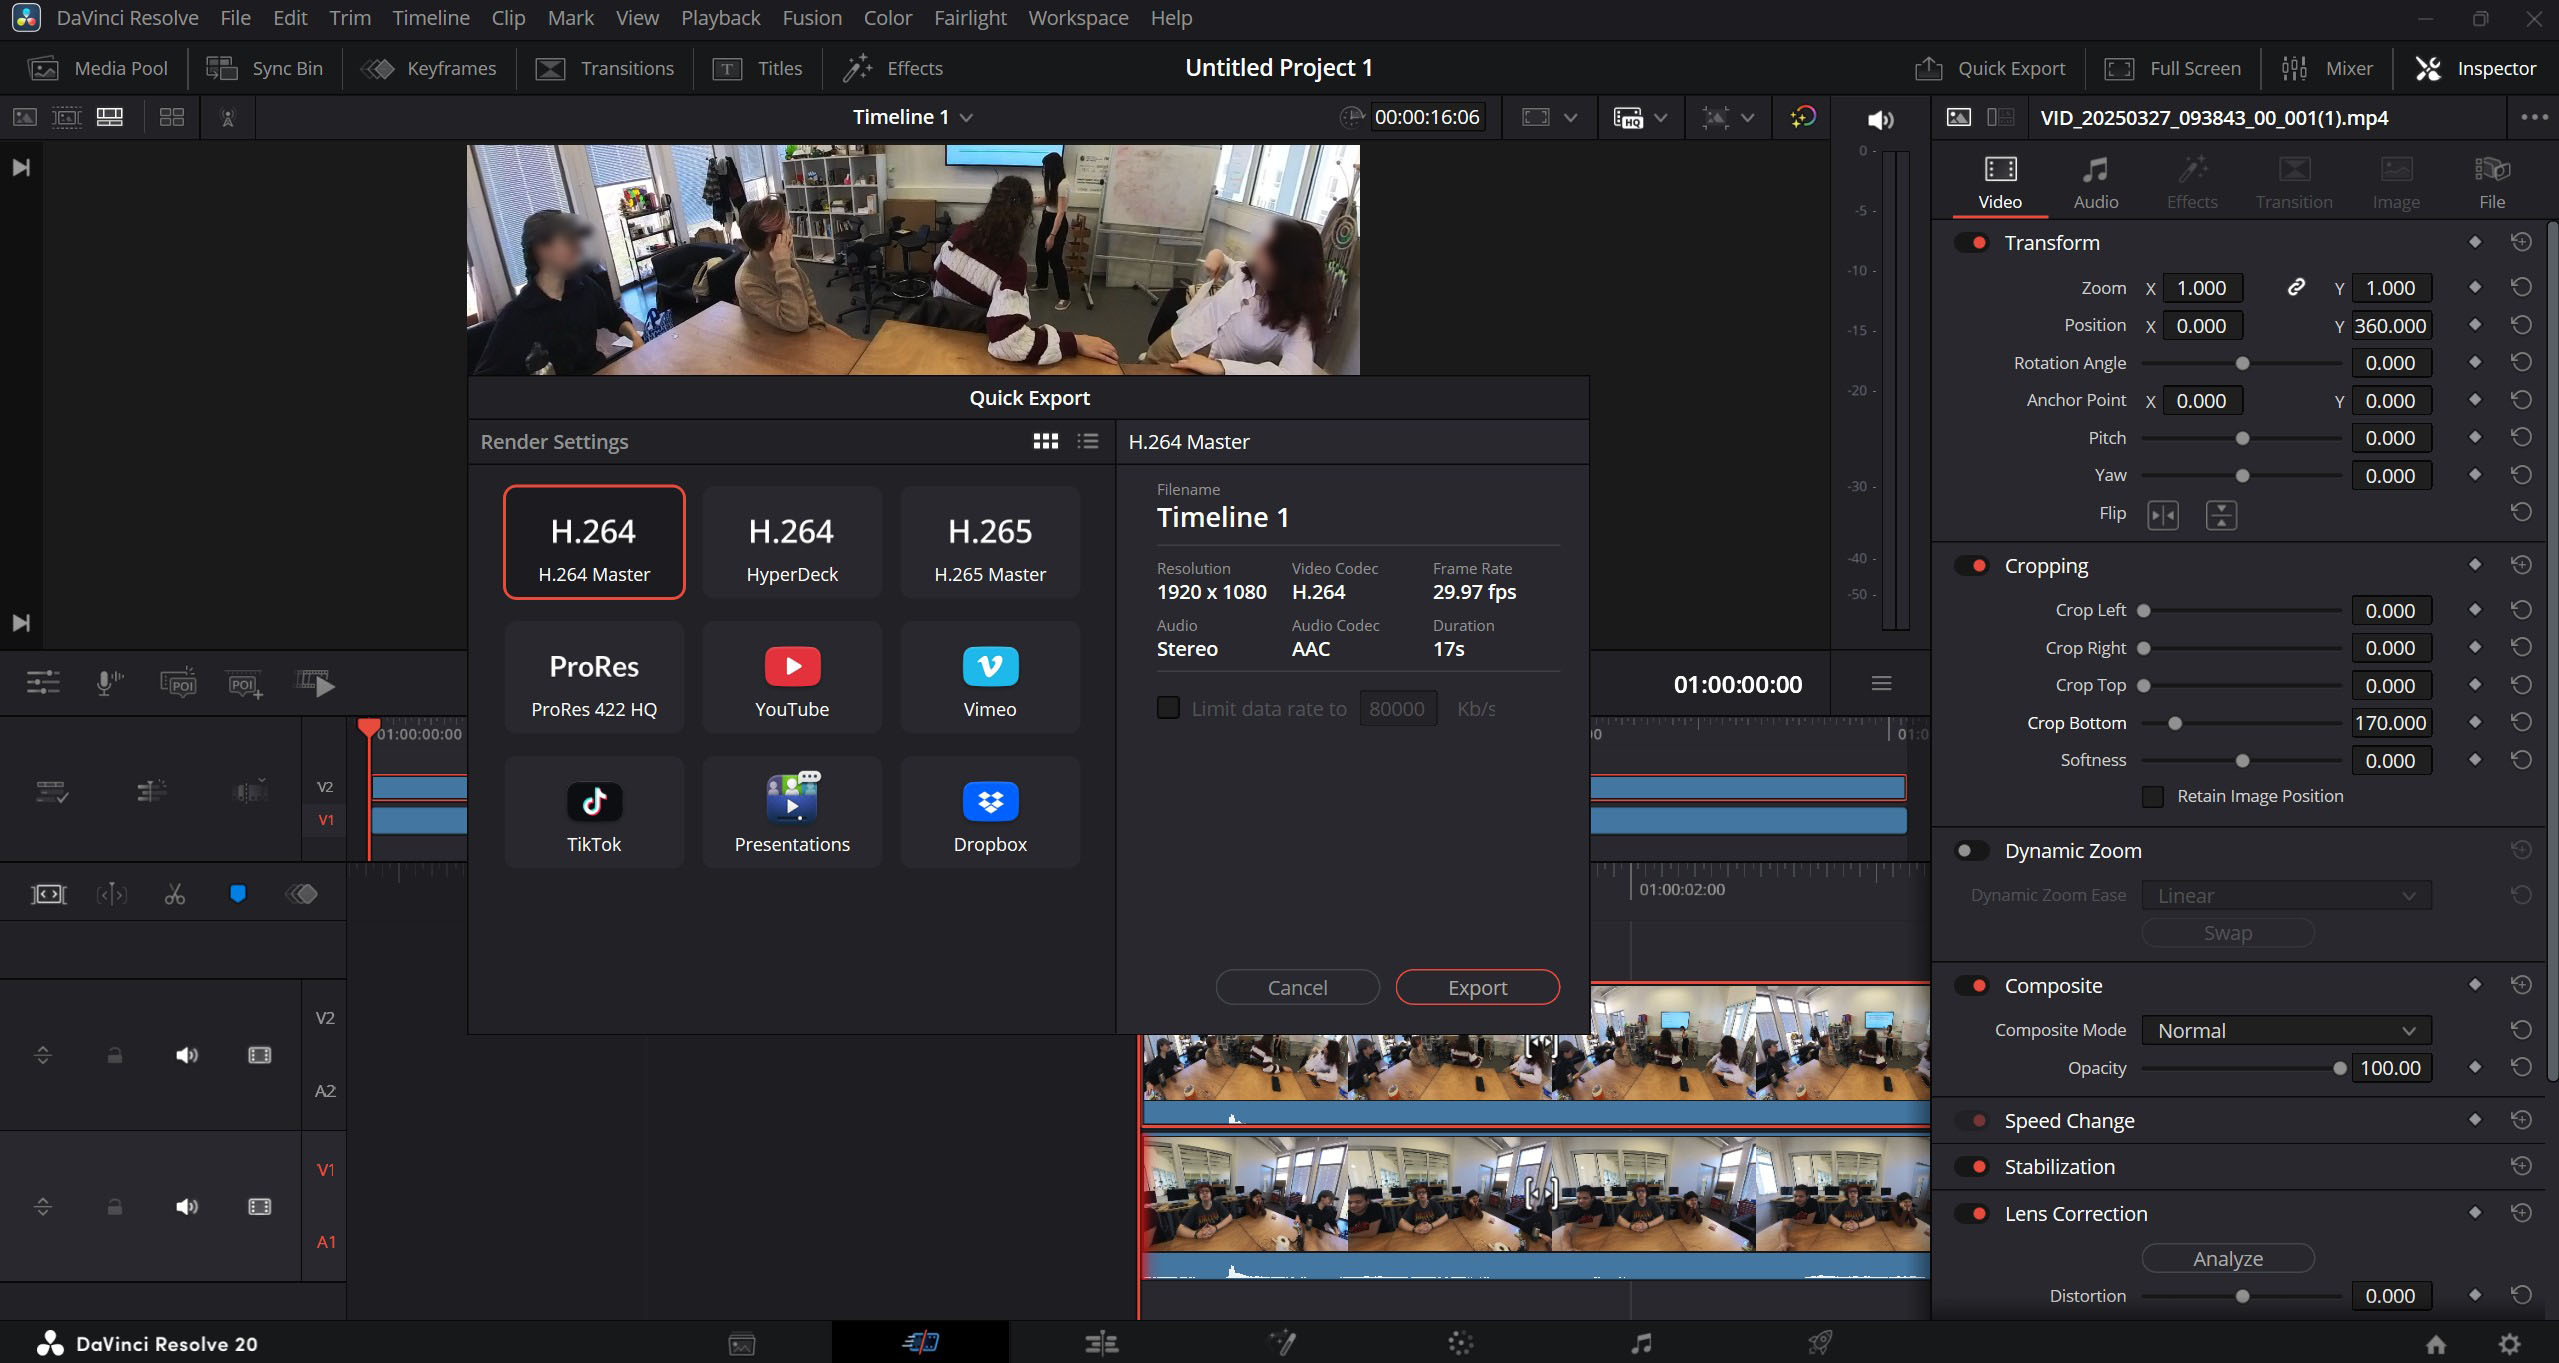Screen dimensions: 2559x1363
Task: Click the blue marker flag icon
Action: [238, 894]
